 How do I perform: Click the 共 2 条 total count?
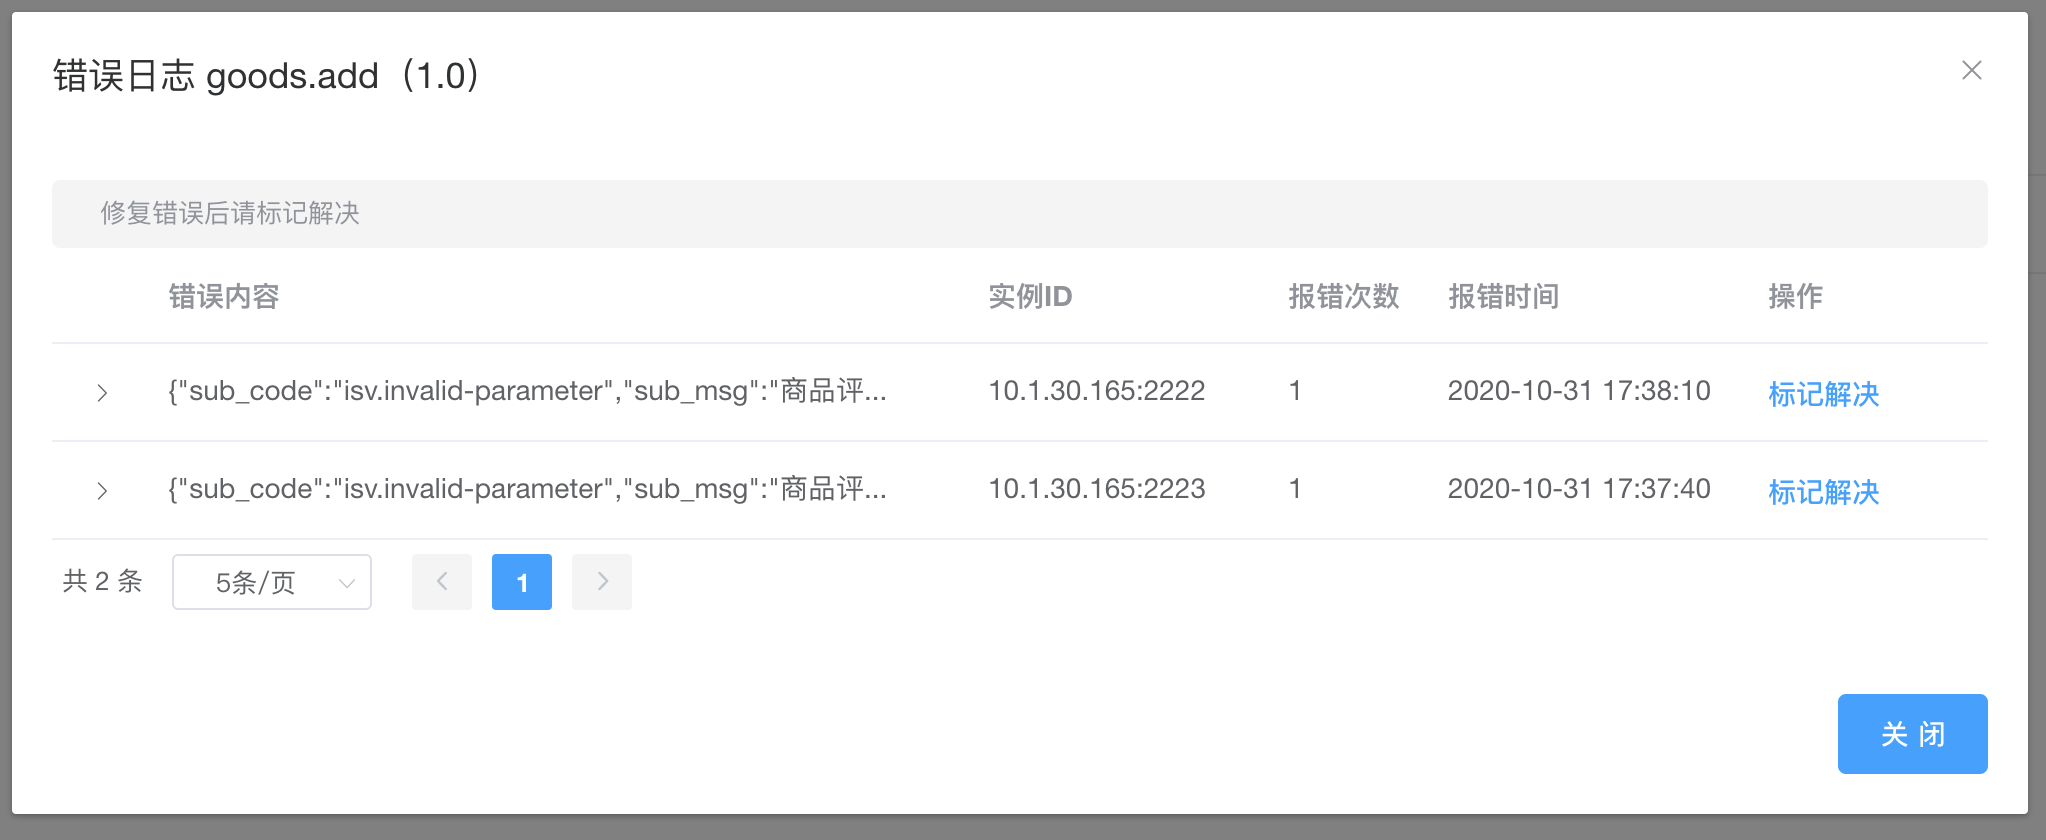click(102, 581)
